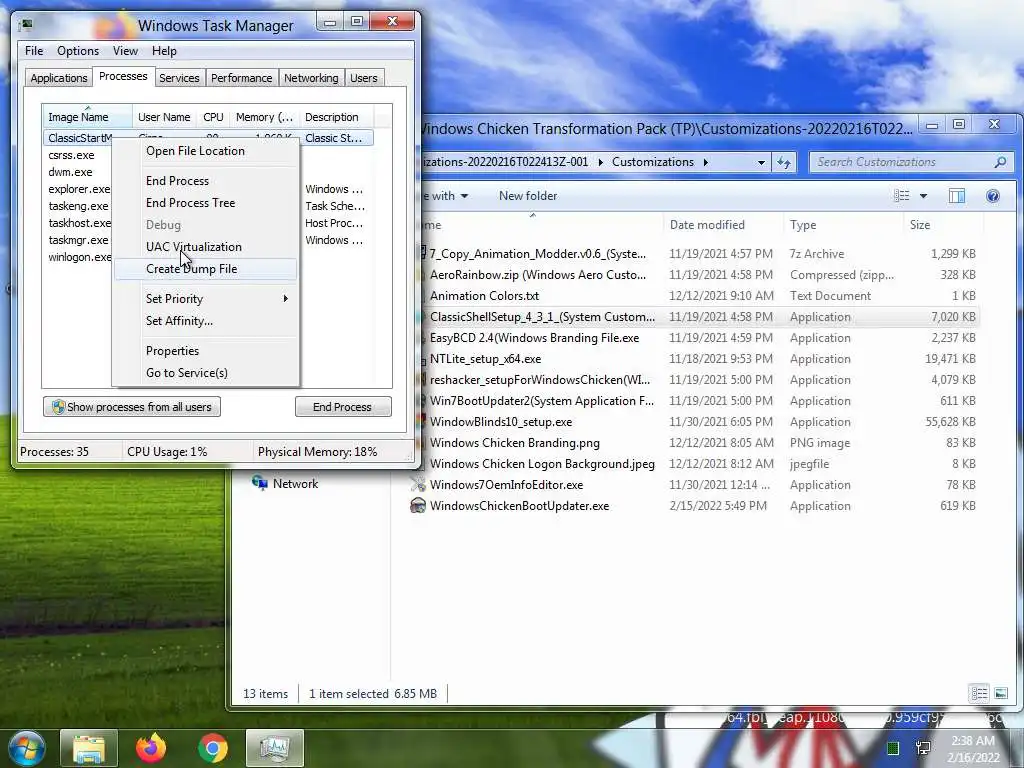Open view options dropdown arrow in Explorer
1024x768 pixels.
923,196
